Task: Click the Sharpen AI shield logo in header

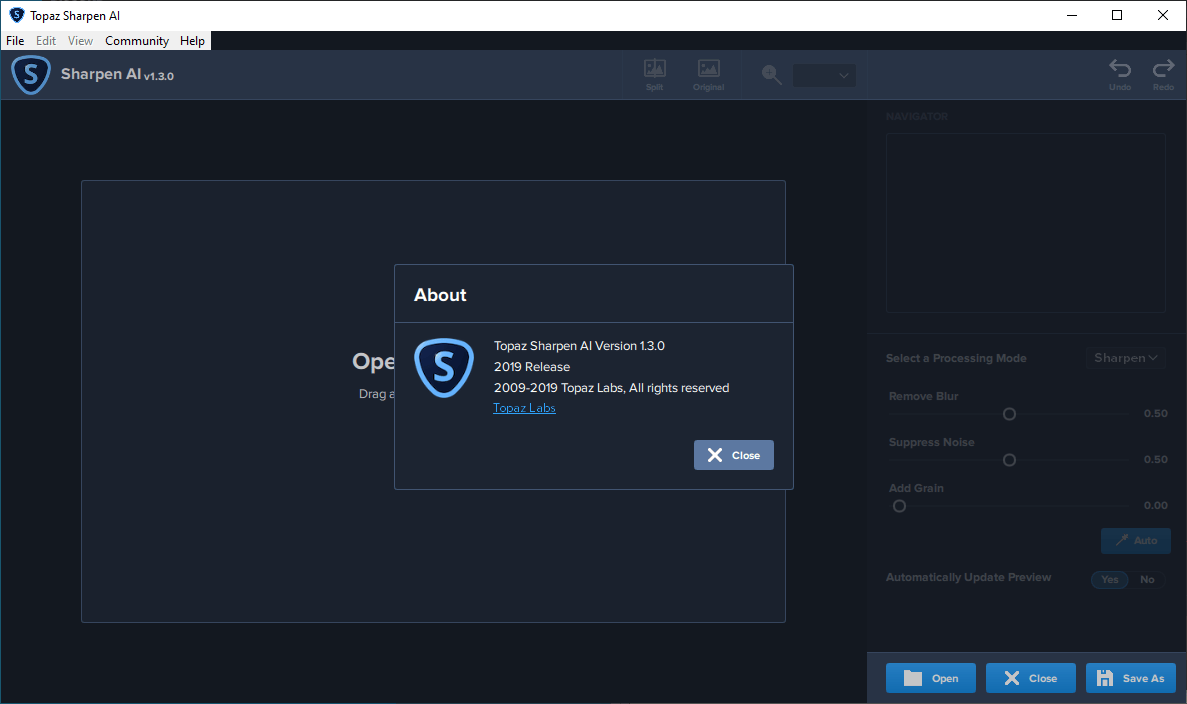Action: pyautogui.click(x=31, y=75)
